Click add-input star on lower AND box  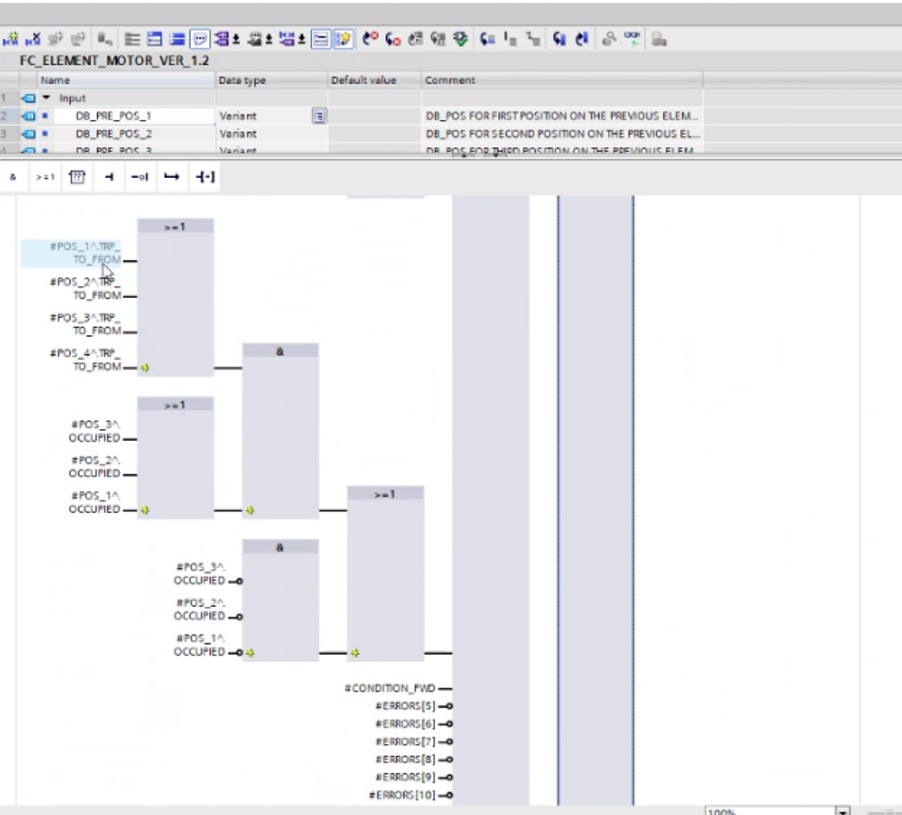click(250, 653)
